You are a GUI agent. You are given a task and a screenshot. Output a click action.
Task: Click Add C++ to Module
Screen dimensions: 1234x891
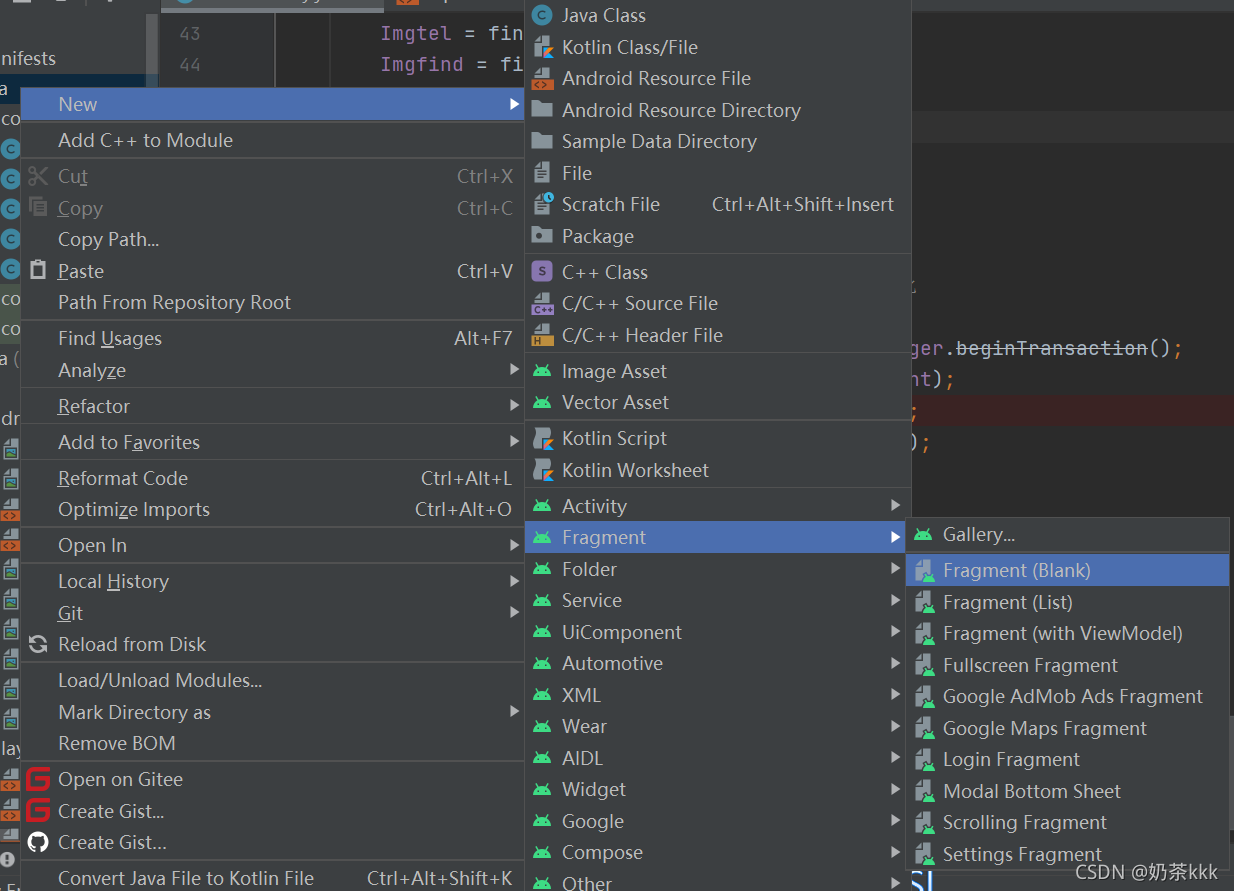tap(272, 140)
